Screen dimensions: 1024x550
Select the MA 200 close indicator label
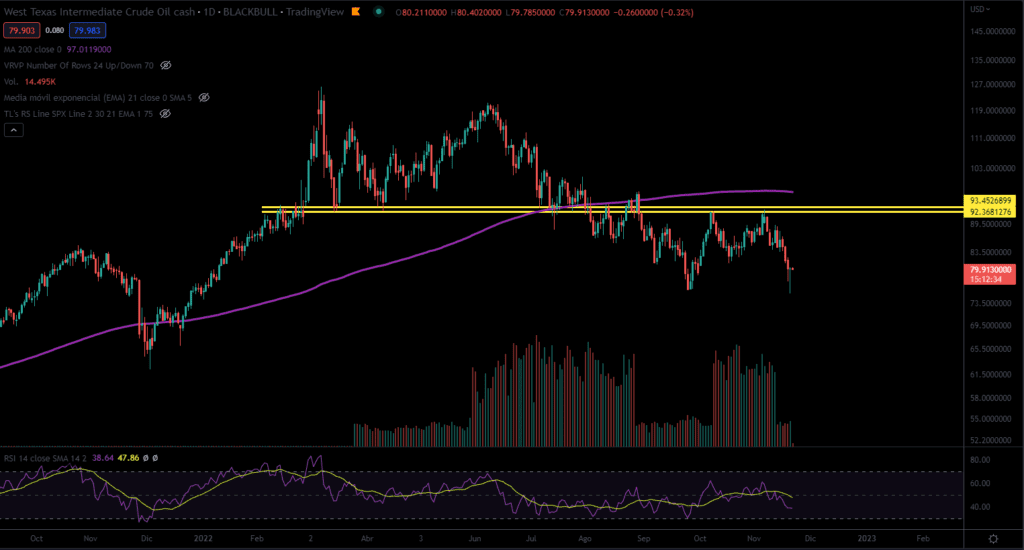(30, 49)
